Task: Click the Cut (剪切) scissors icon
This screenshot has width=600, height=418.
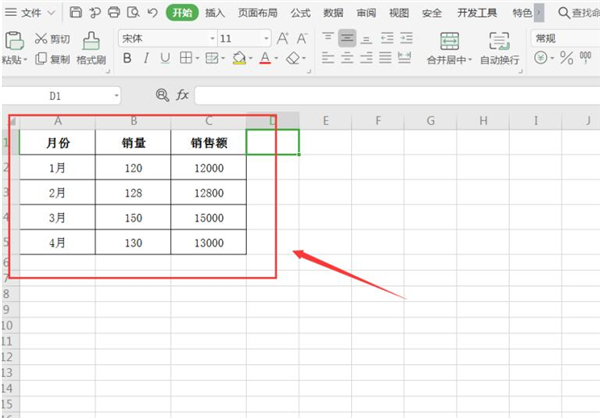Action: click(x=41, y=38)
